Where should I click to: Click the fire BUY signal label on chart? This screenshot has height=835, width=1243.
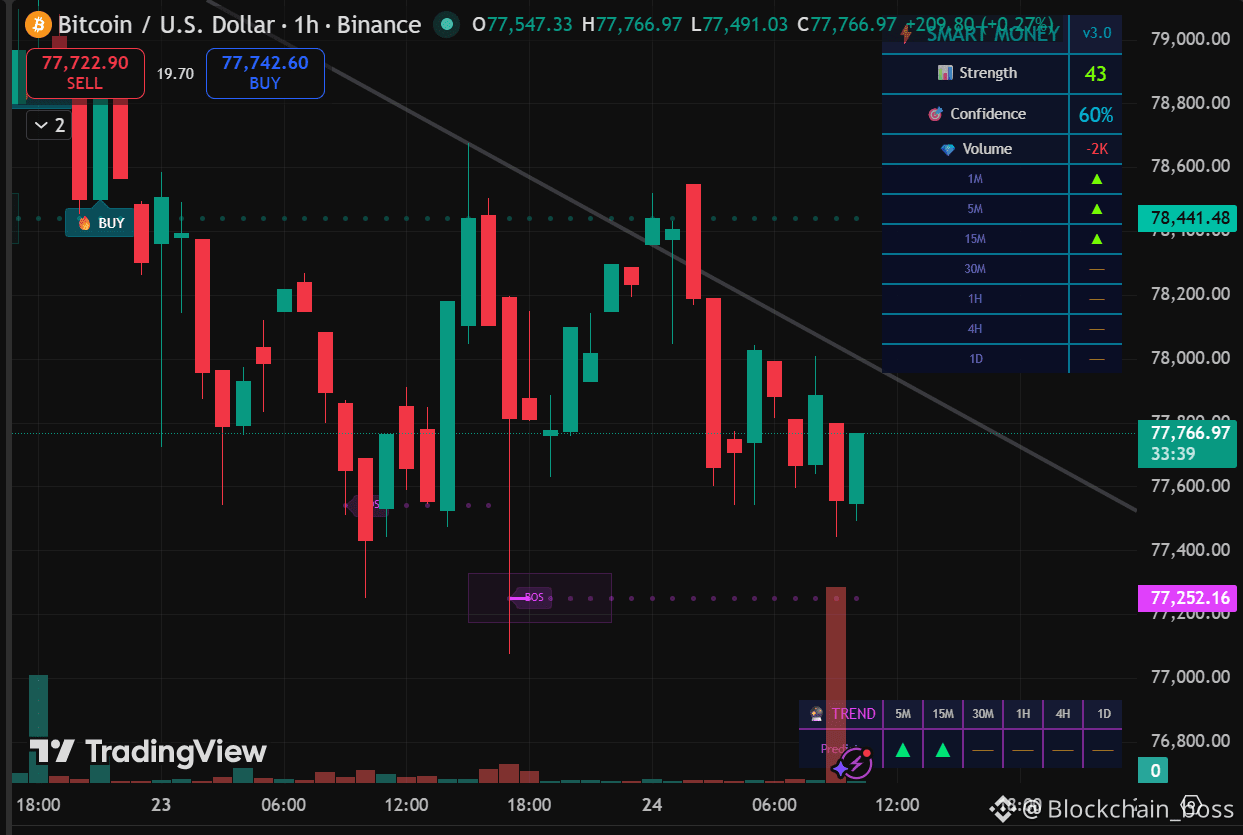pos(101,223)
